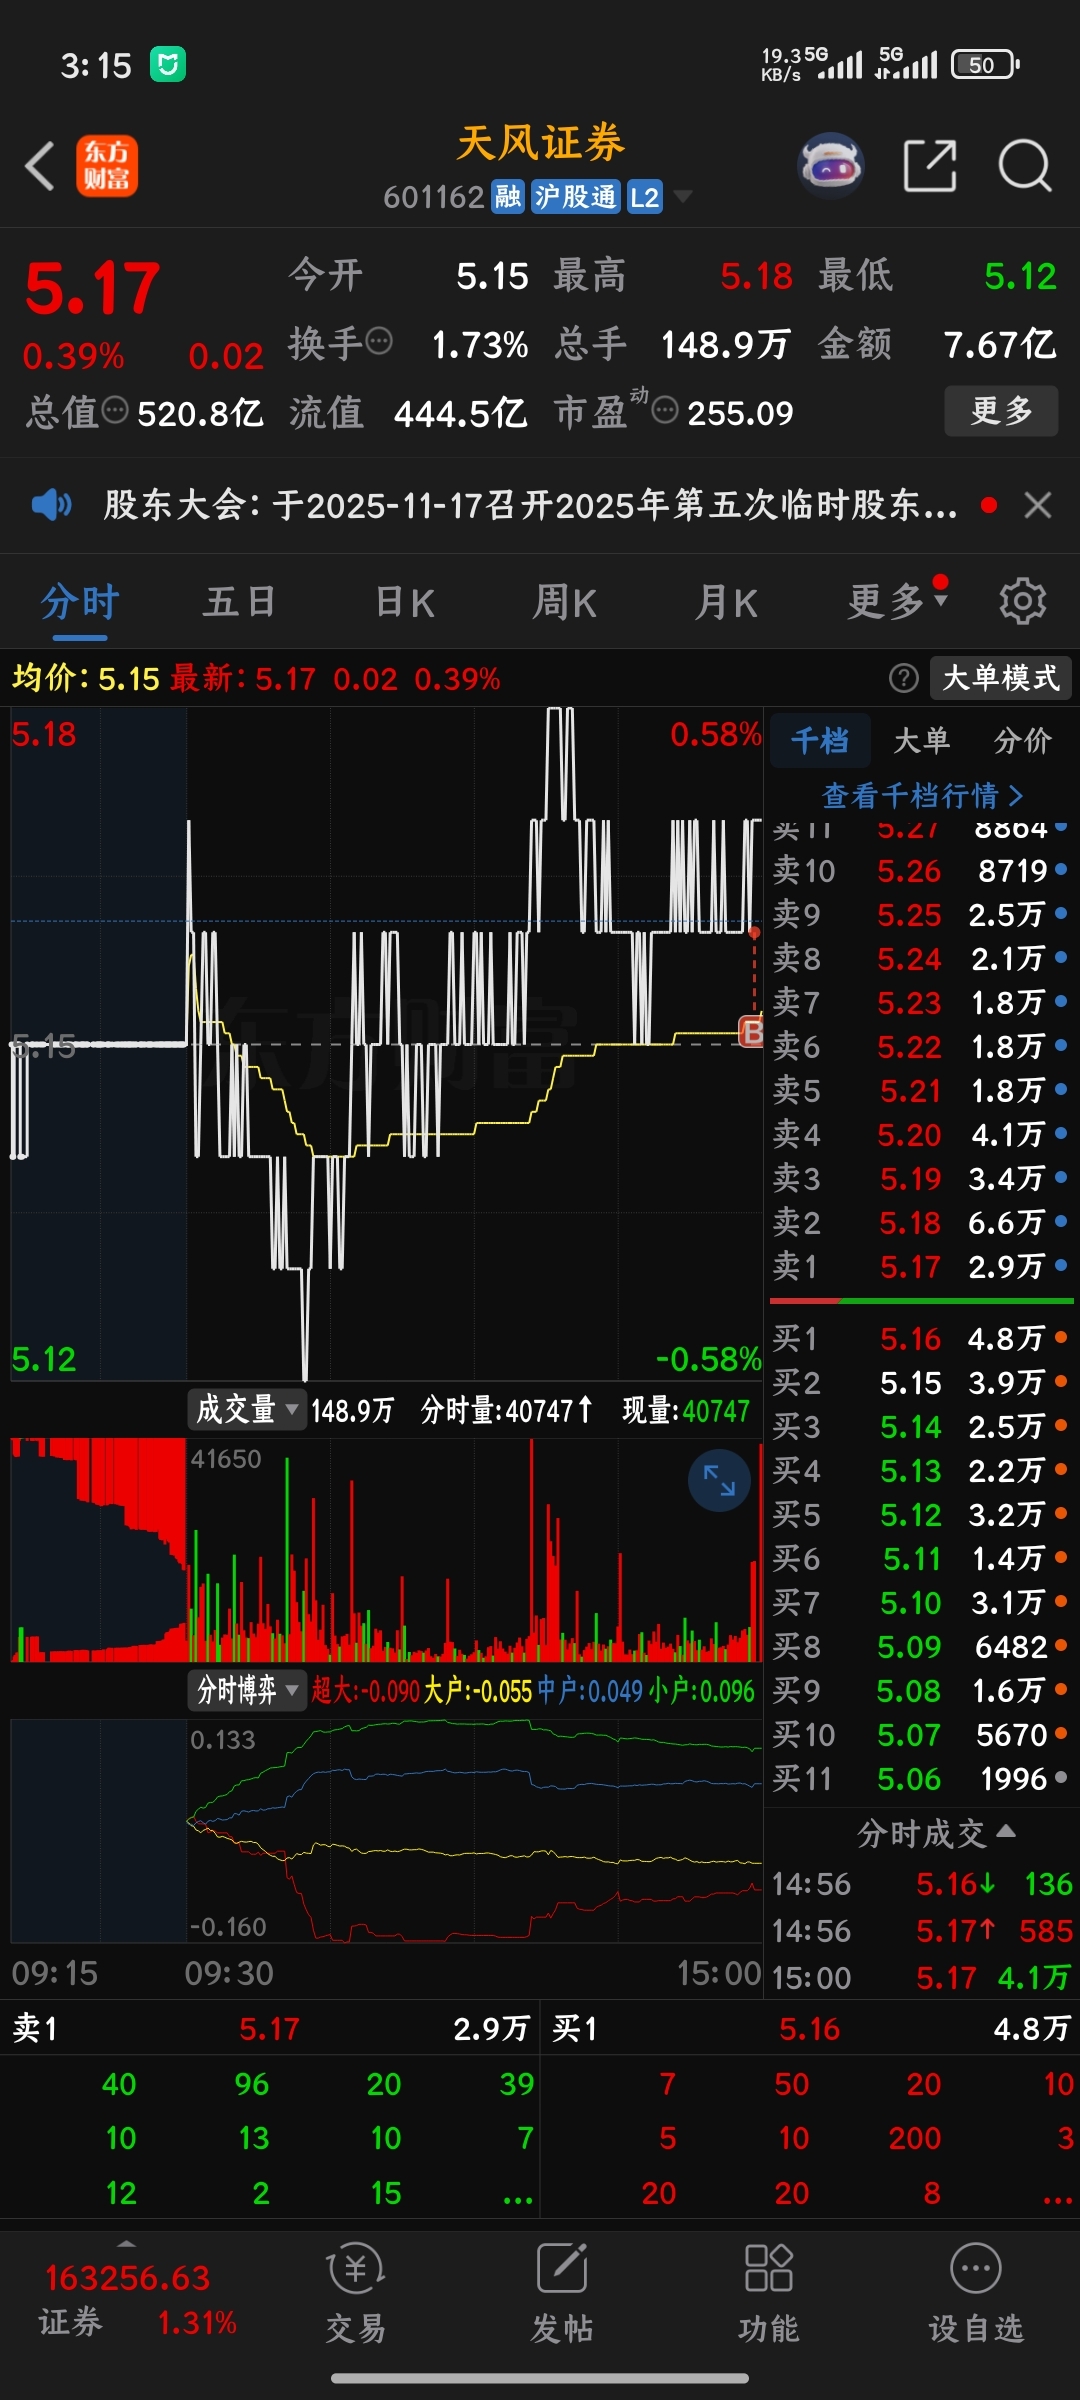Tap current price 5.17 headline
Viewport: 1080px width, 2400px height.
(x=92, y=289)
